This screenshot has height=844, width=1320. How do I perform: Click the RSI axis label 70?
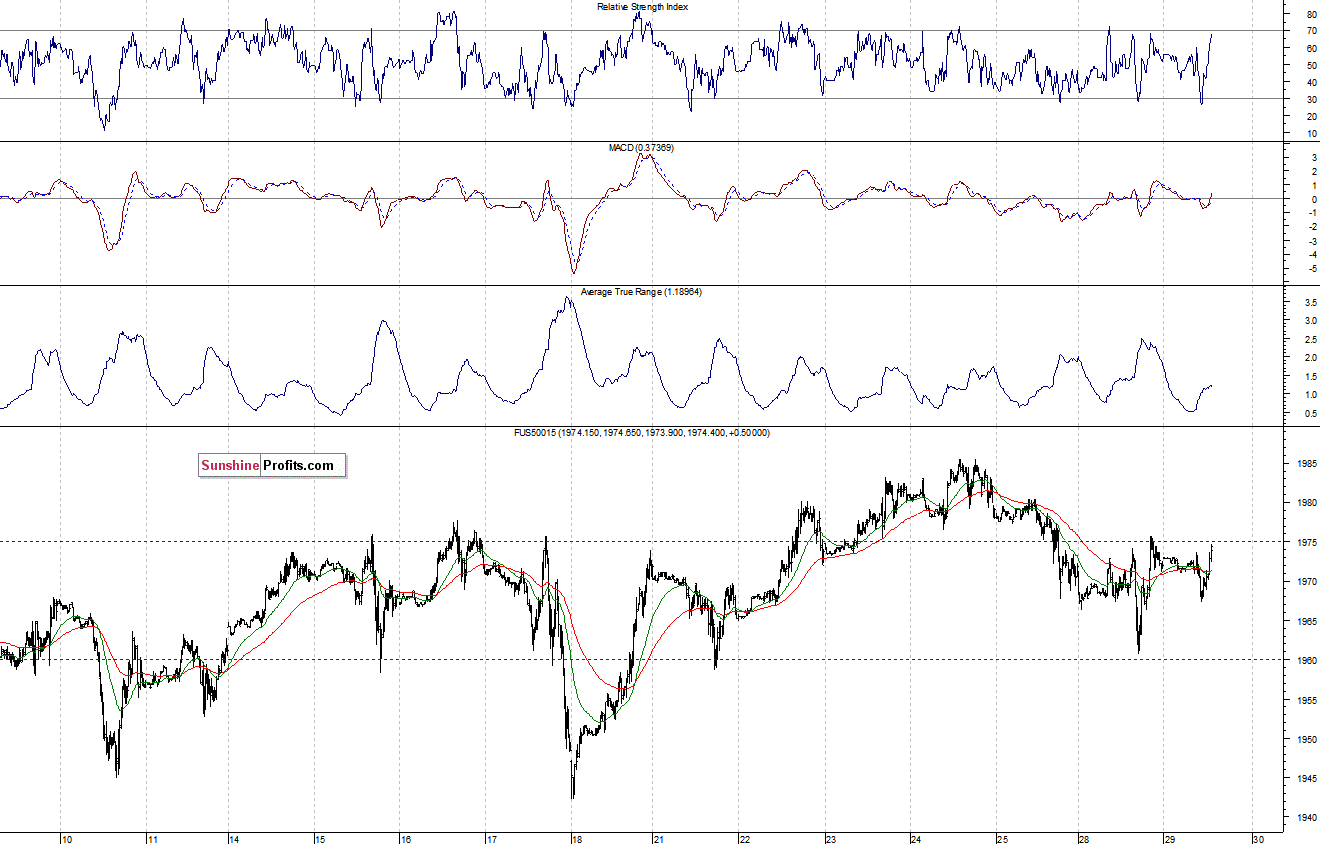(x=1311, y=32)
